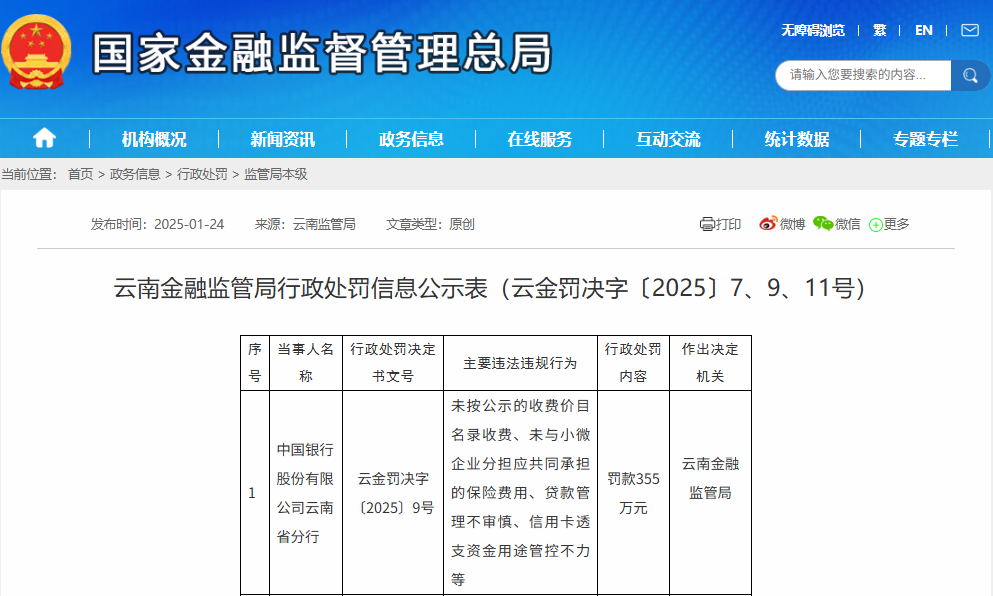Open the 机构概况 menu
993x596 pixels.
pos(154,139)
